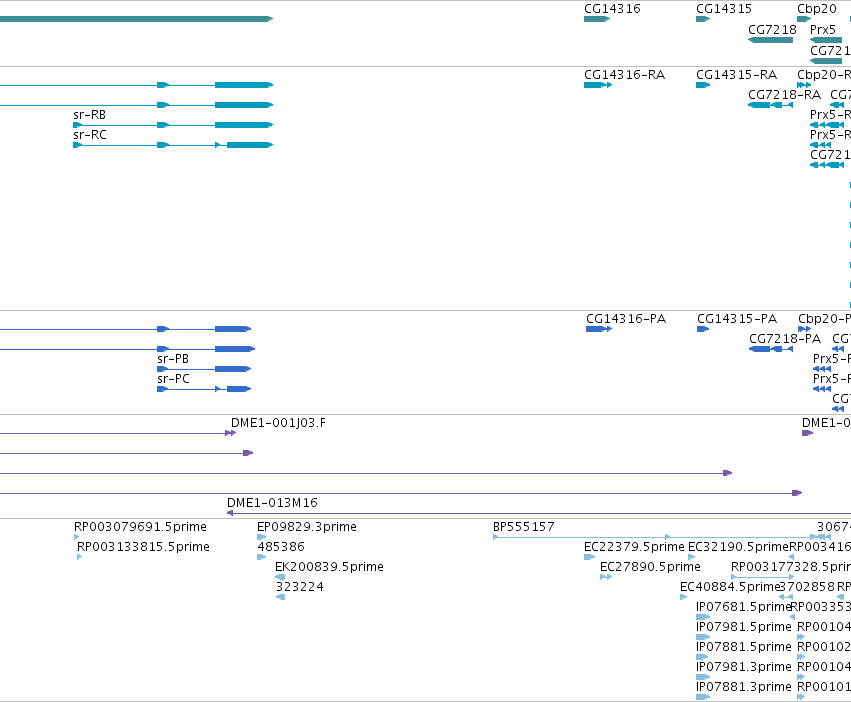
Task: Select the Prx5 gene label
Action: (x=823, y=30)
